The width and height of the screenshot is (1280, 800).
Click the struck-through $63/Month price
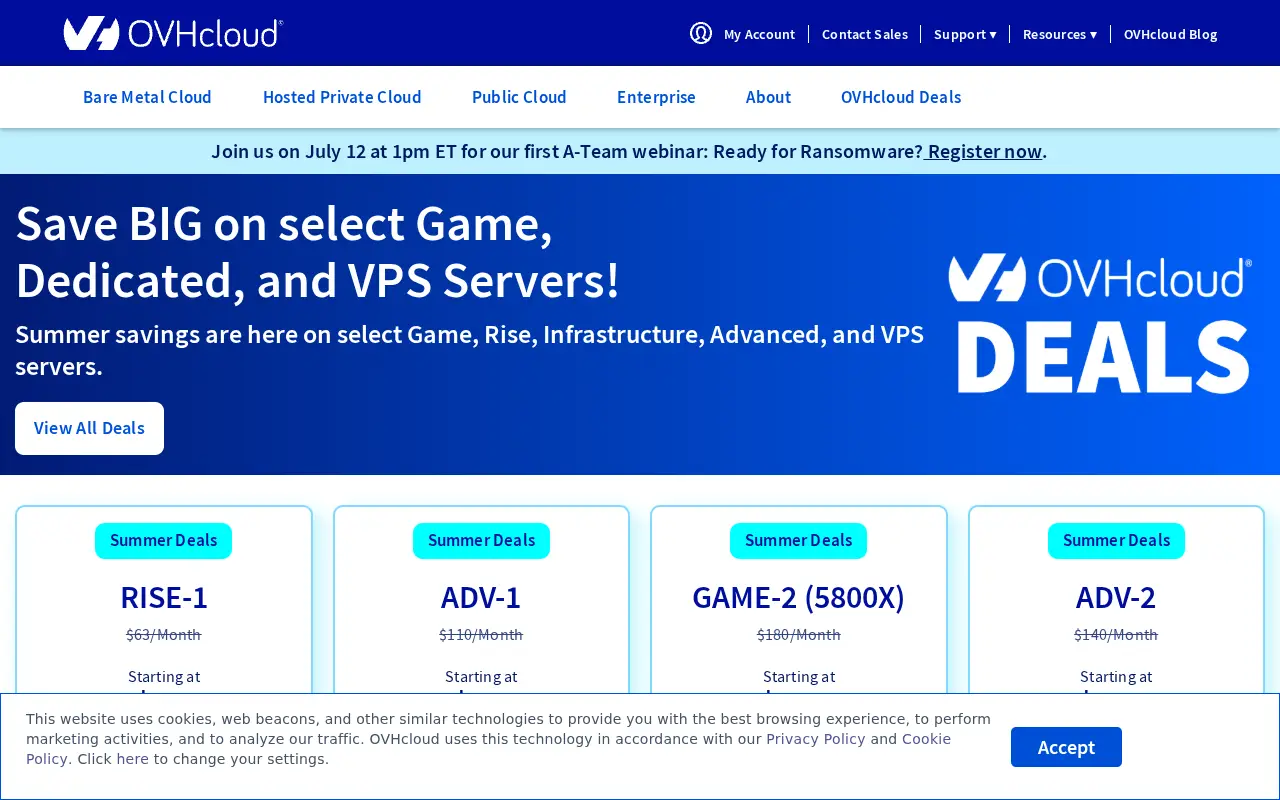pos(164,634)
